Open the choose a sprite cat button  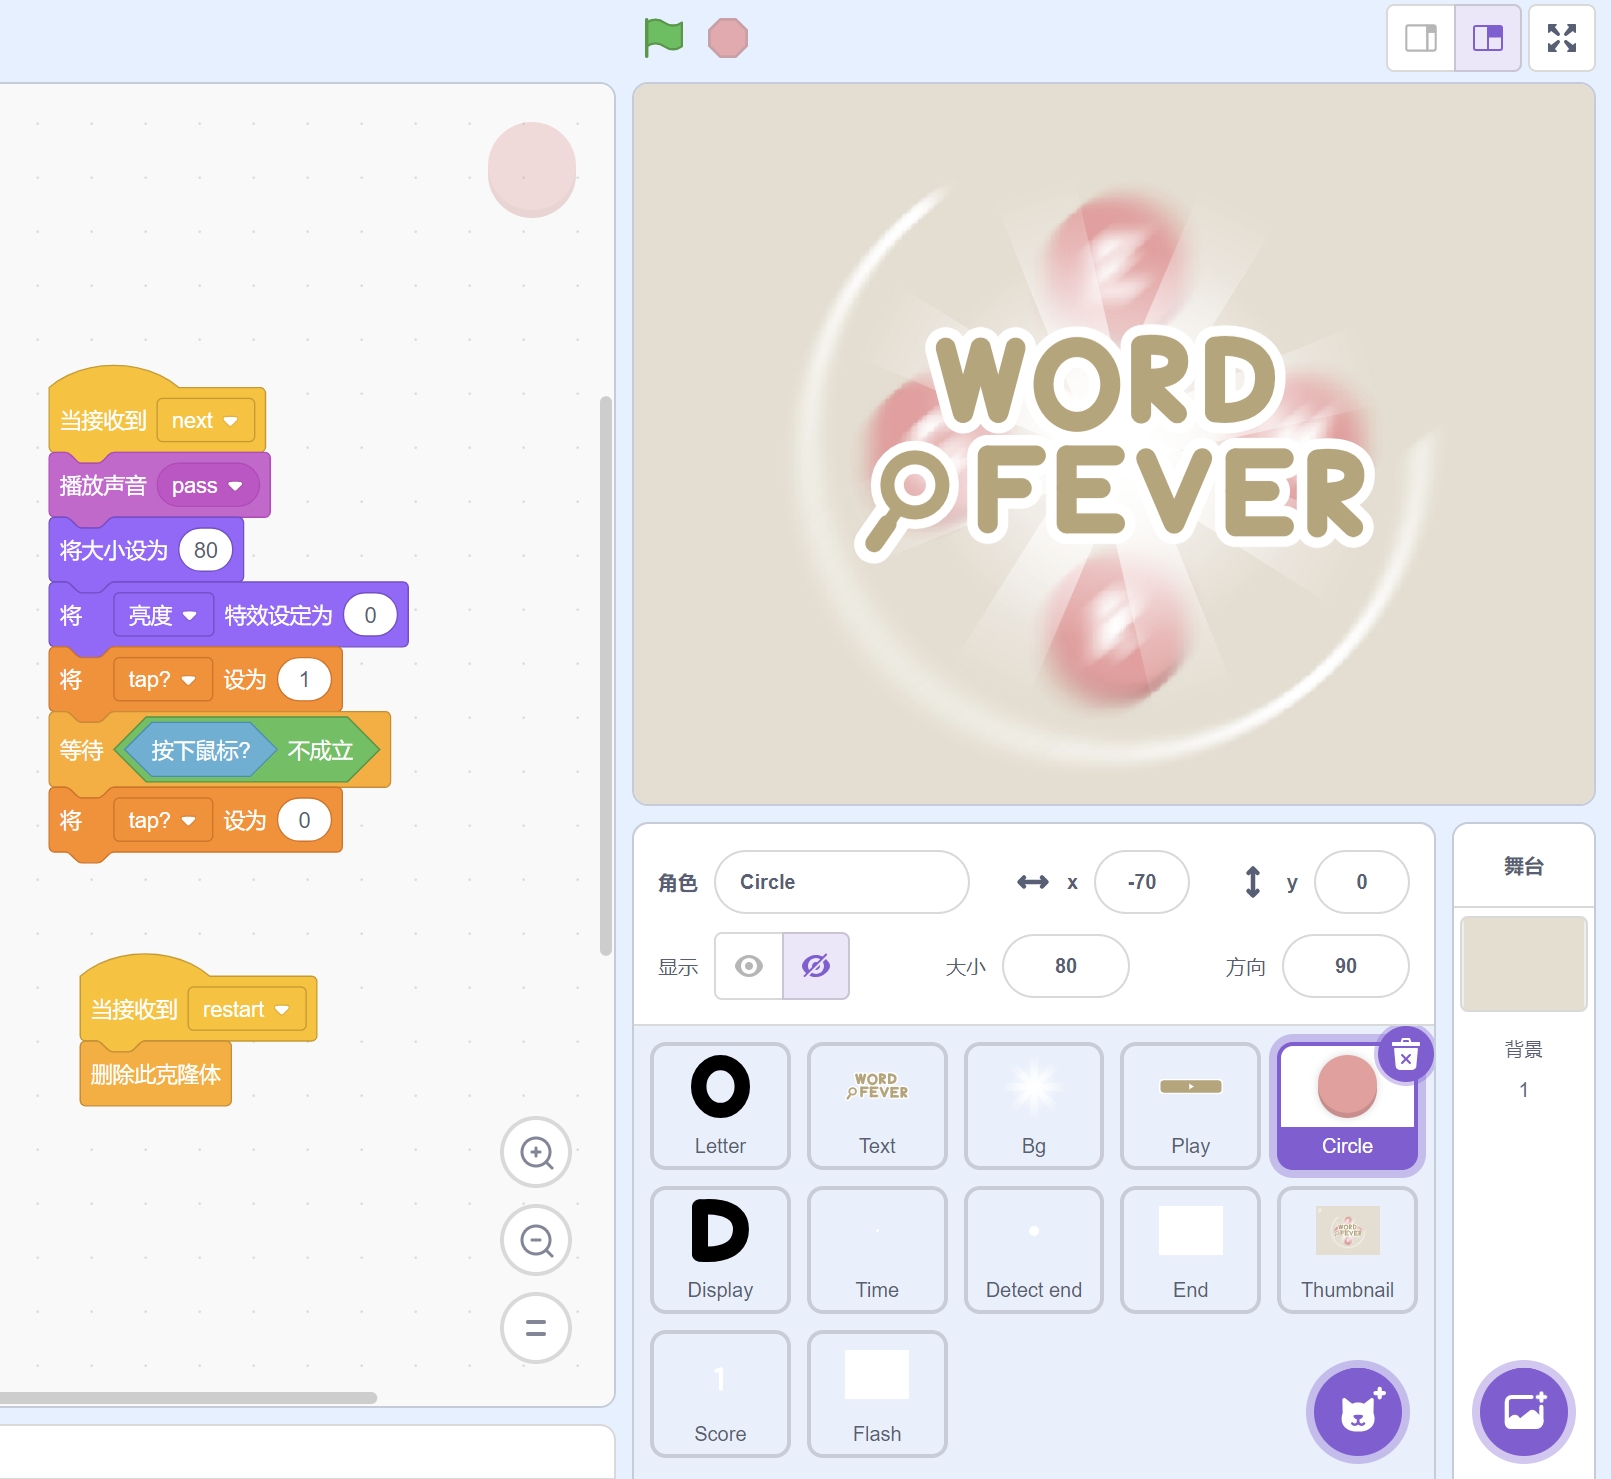(x=1357, y=1411)
